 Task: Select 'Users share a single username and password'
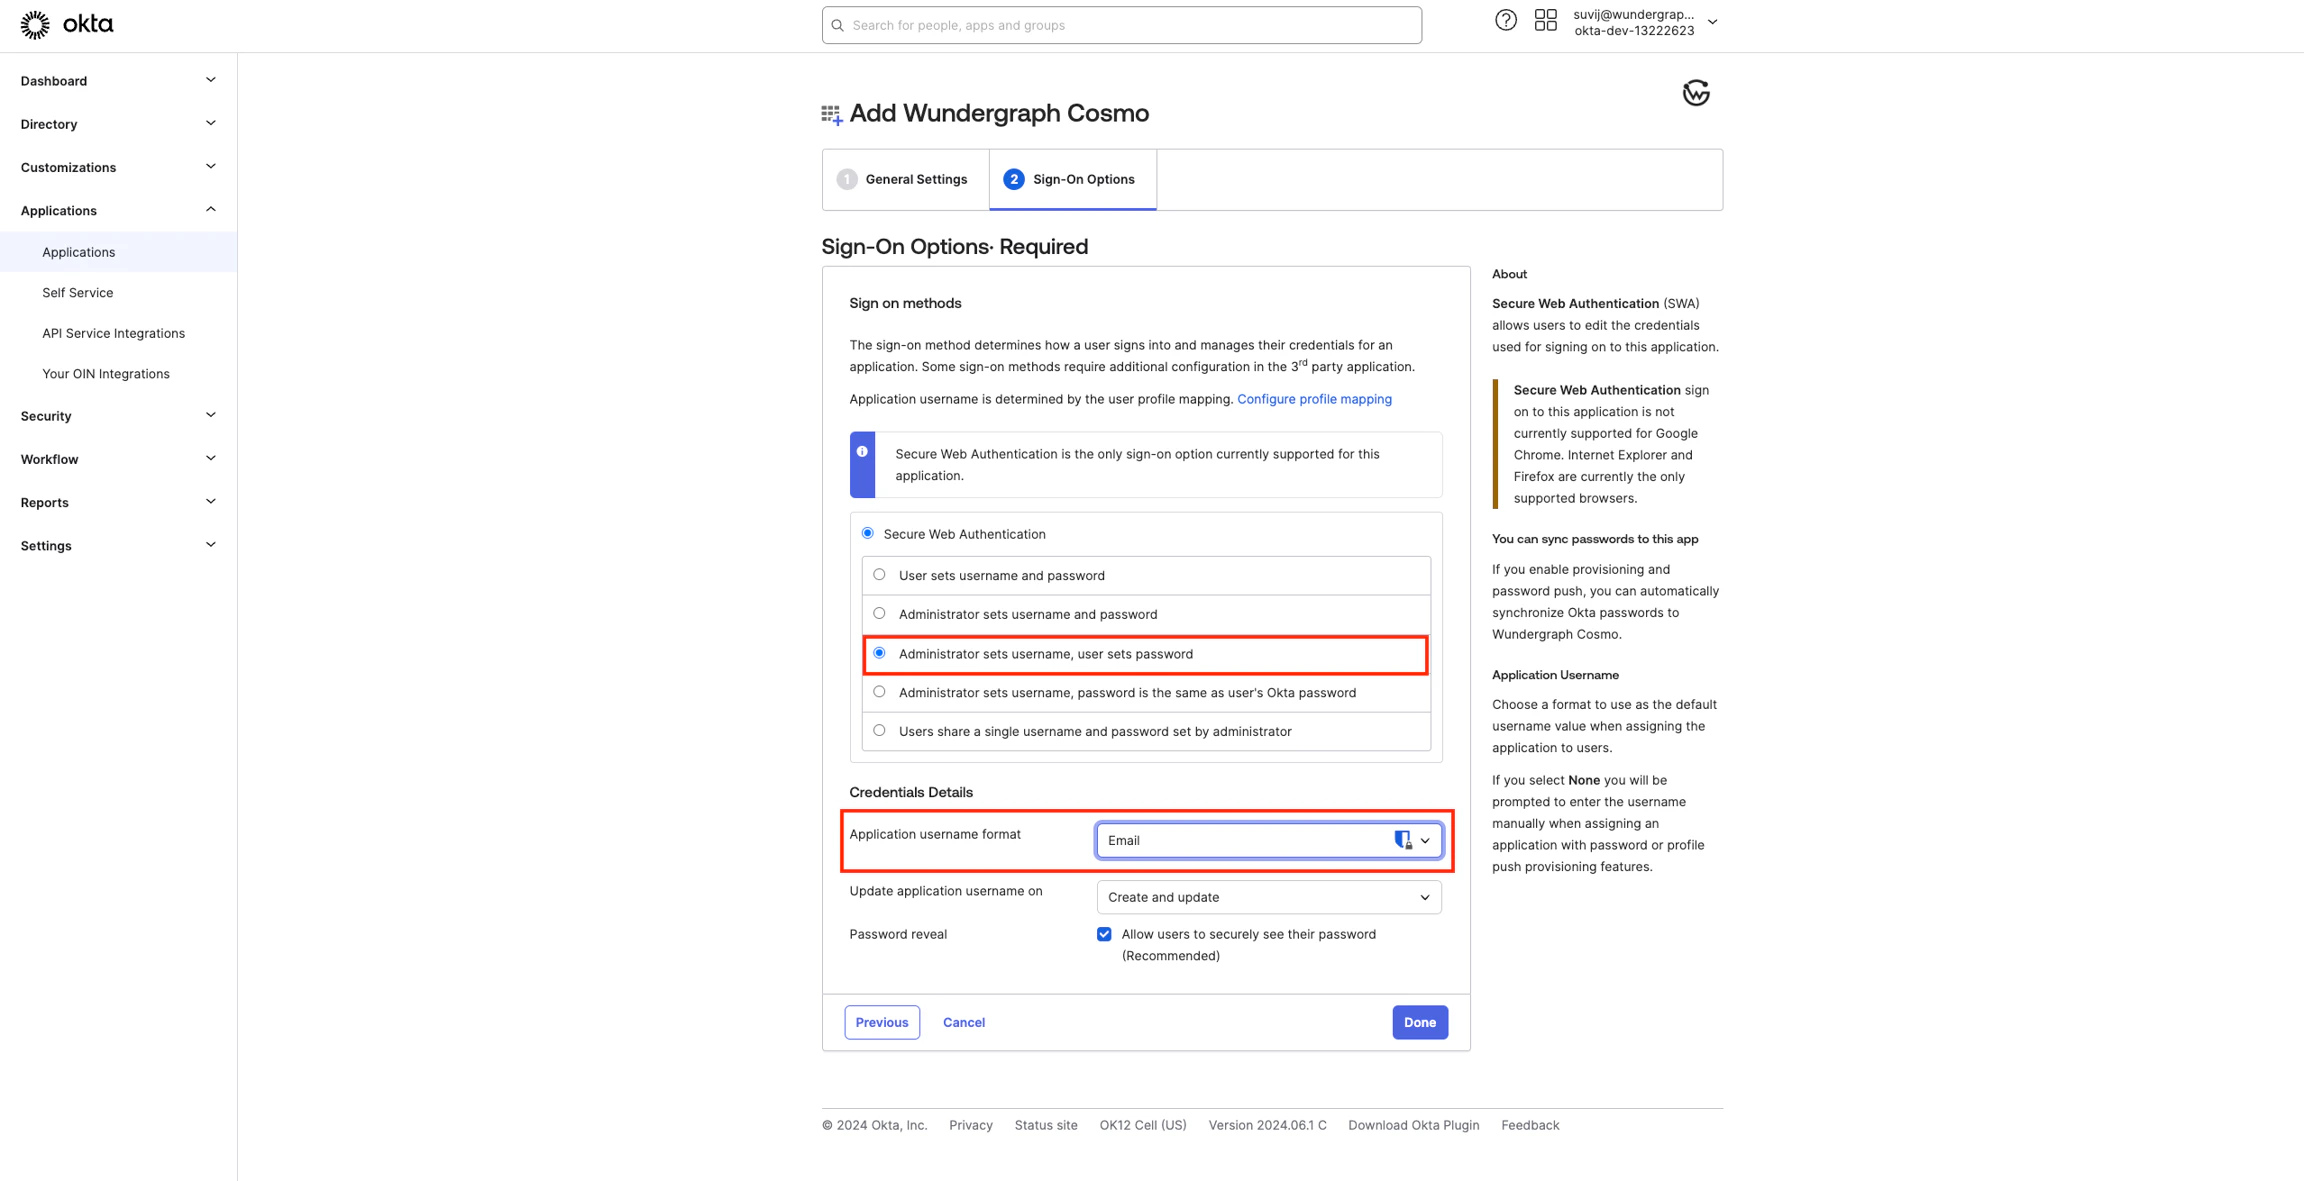[x=879, y=730]
